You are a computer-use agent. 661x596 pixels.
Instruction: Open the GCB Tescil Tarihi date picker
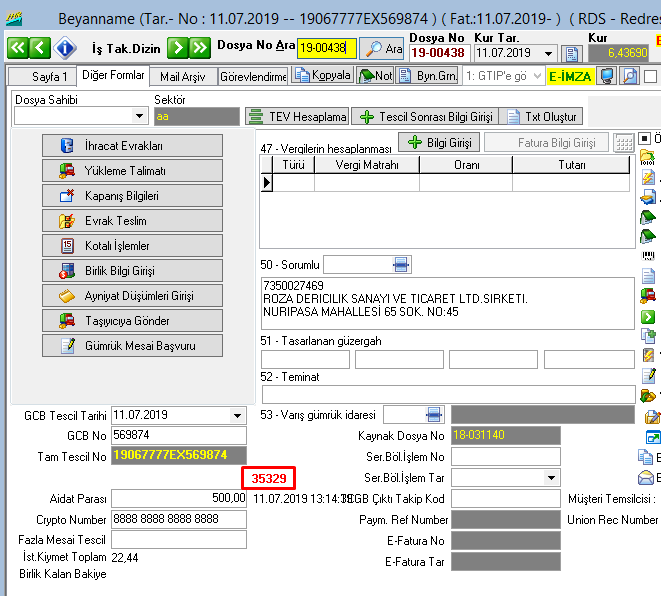pos(237,416)
